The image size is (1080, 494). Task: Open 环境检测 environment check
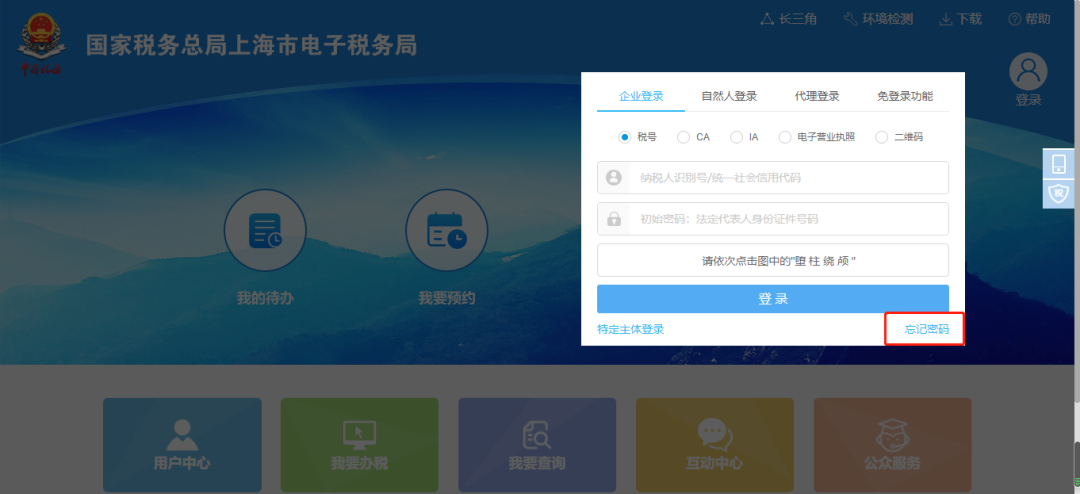click(x=878, y=19)
